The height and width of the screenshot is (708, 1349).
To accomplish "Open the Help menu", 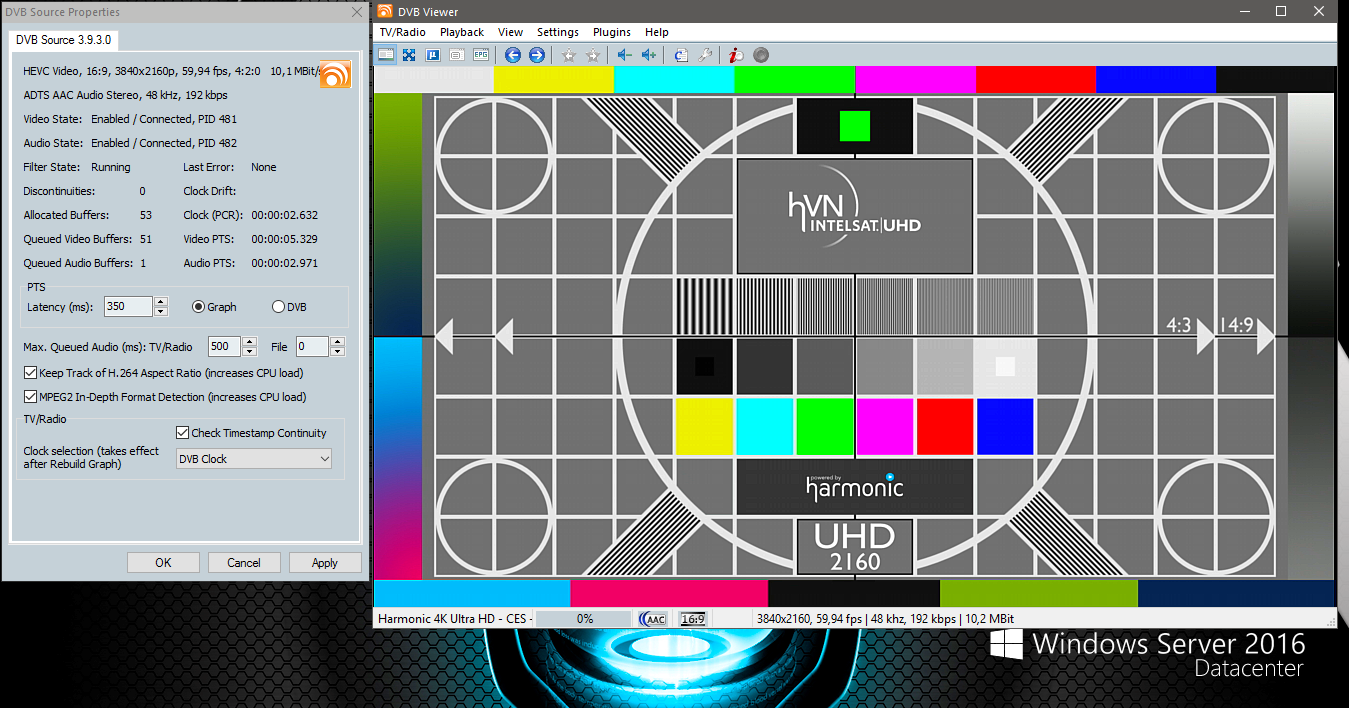I will 657,32.
